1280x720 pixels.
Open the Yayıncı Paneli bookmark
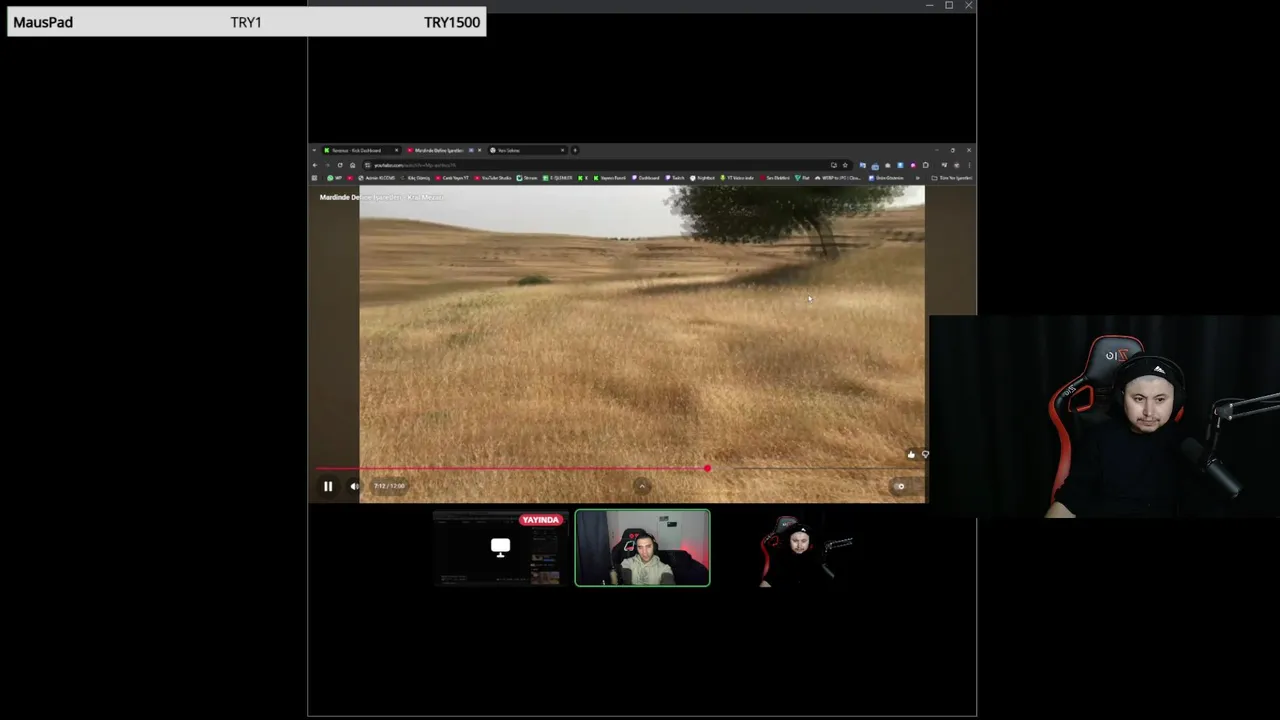point(610,178)
